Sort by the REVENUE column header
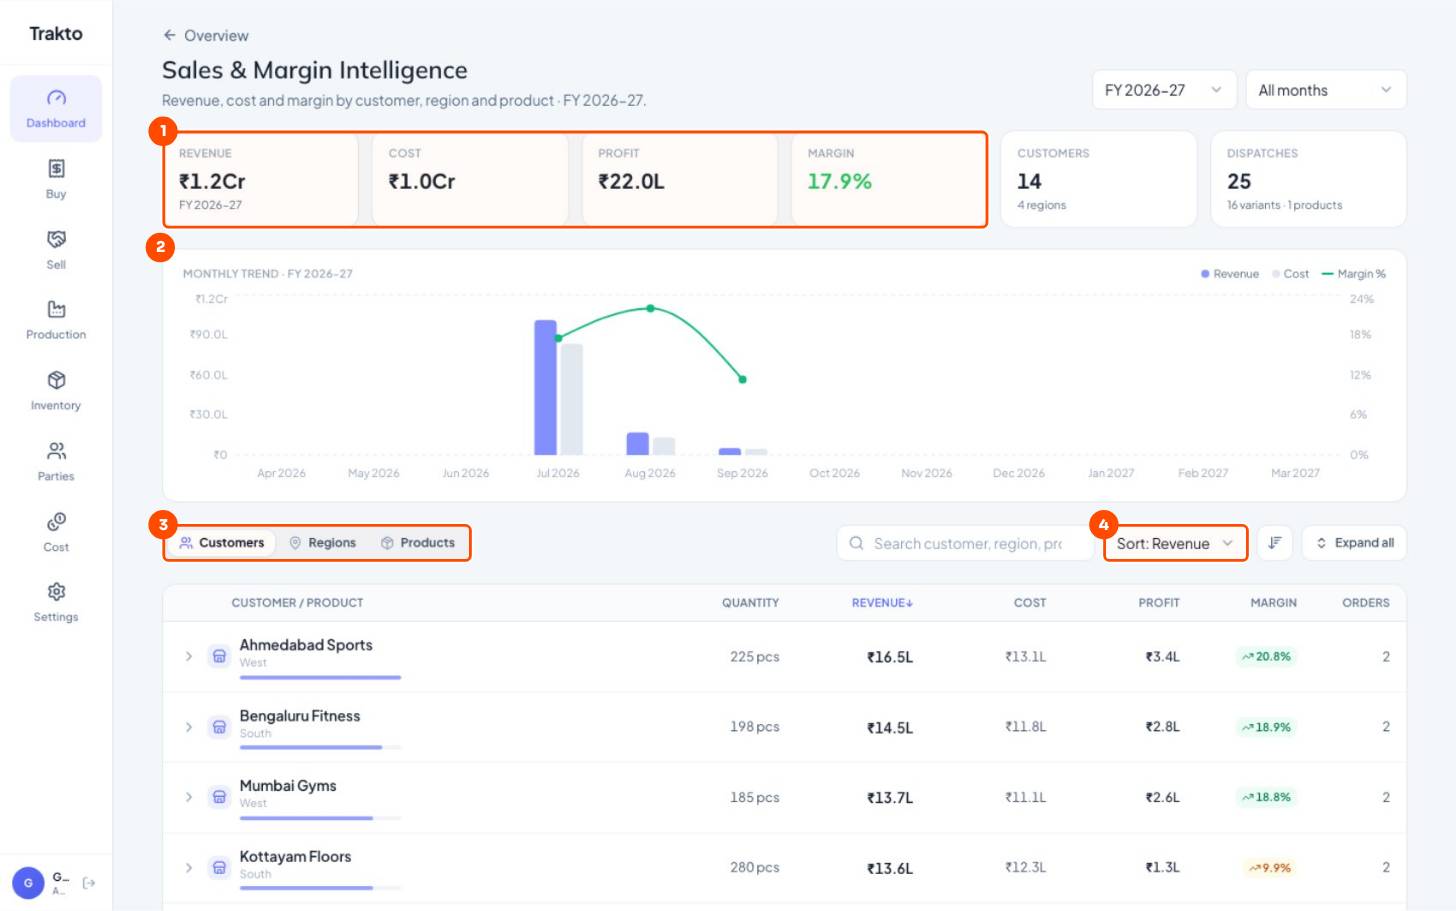 click(x=882, y=603)
